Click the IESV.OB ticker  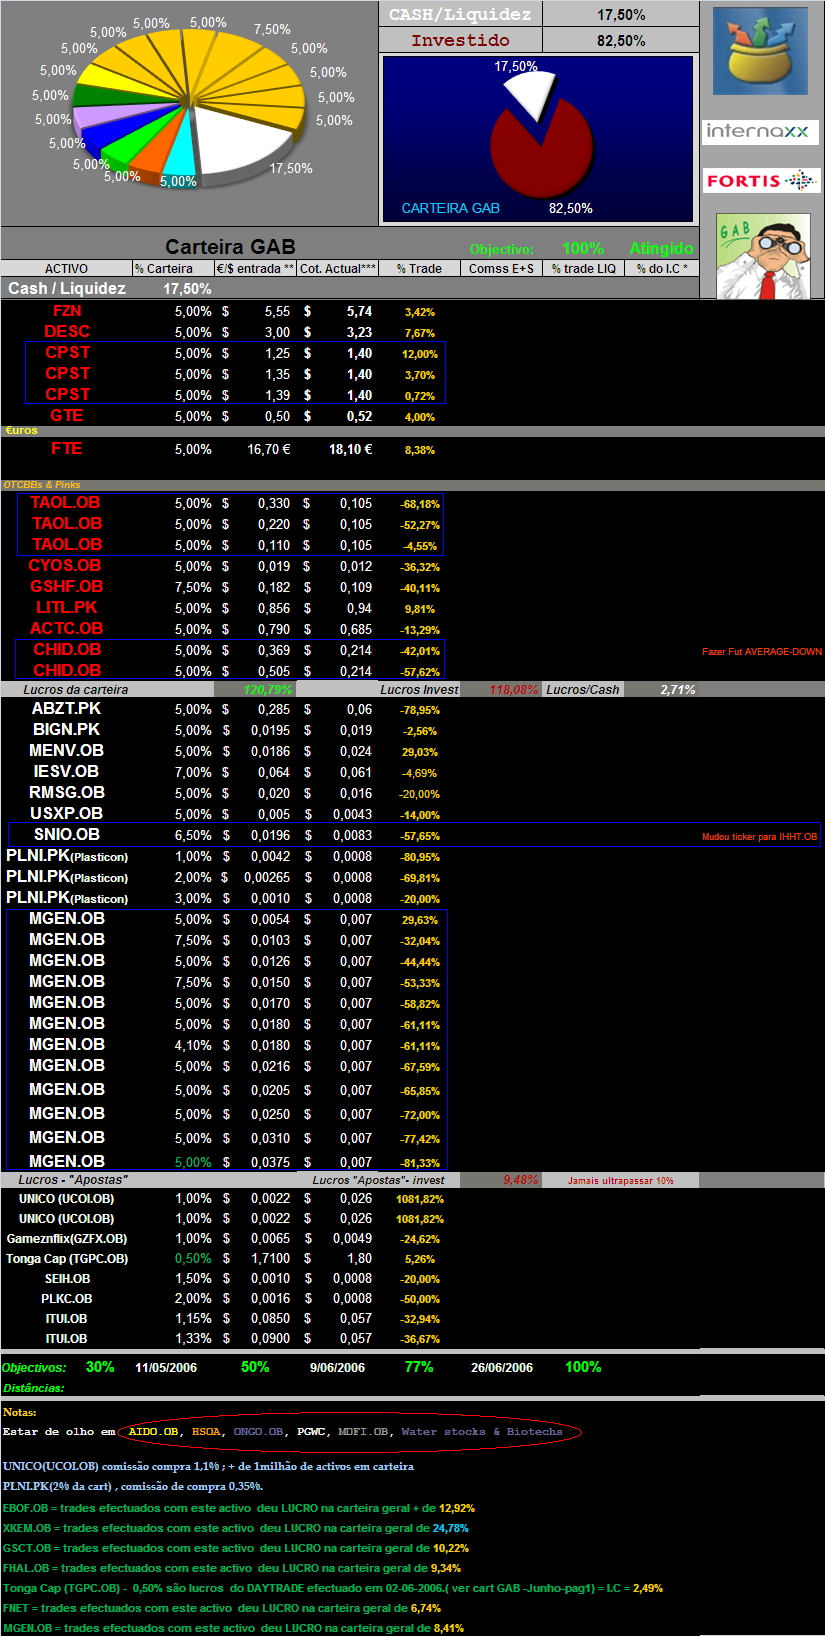coord(67,771)
